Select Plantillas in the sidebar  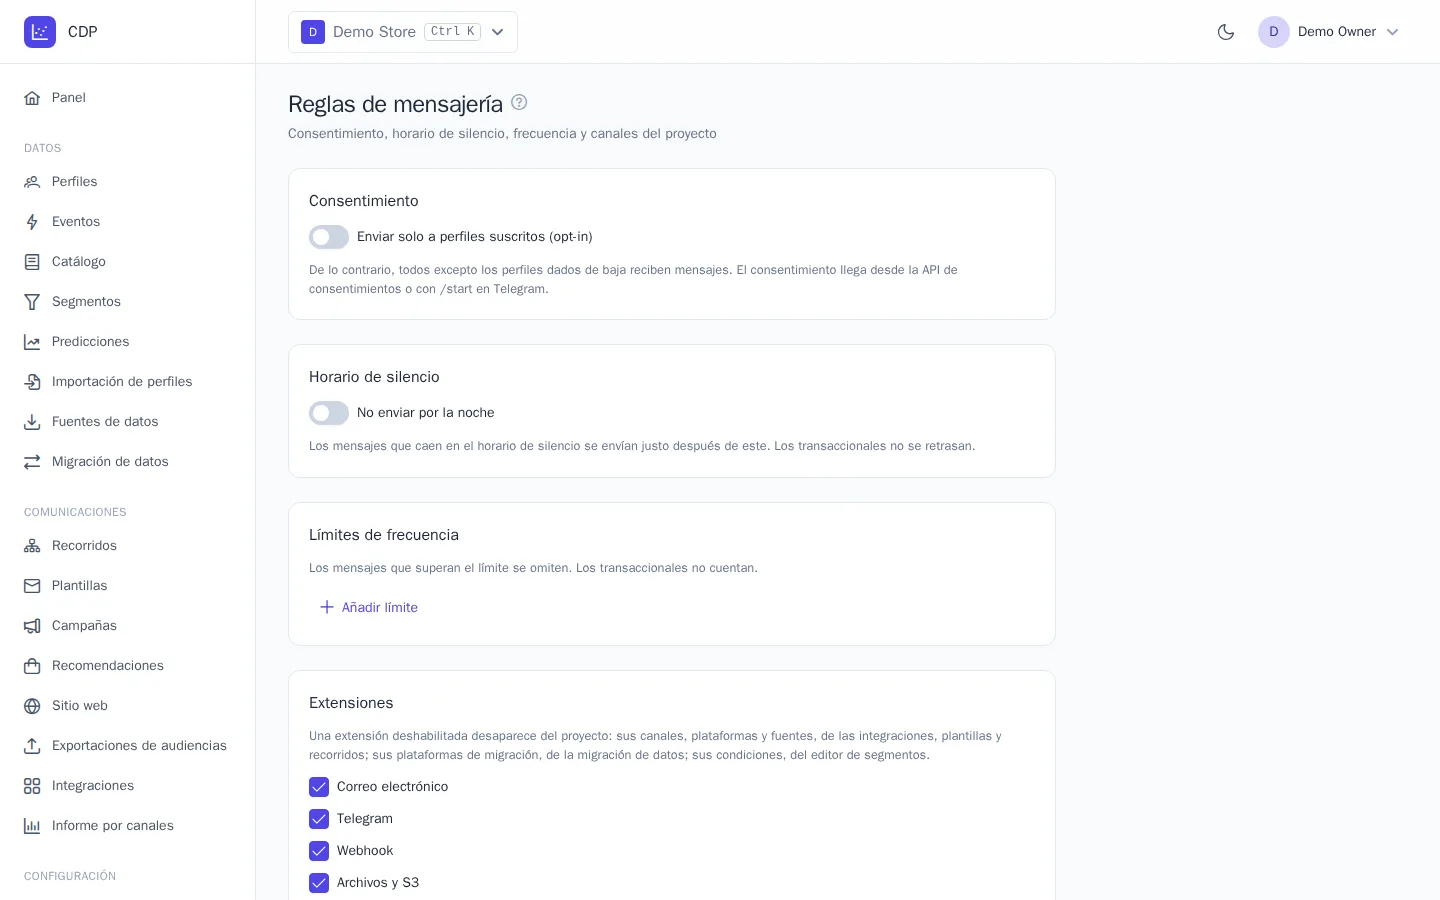tap(128, 586)
